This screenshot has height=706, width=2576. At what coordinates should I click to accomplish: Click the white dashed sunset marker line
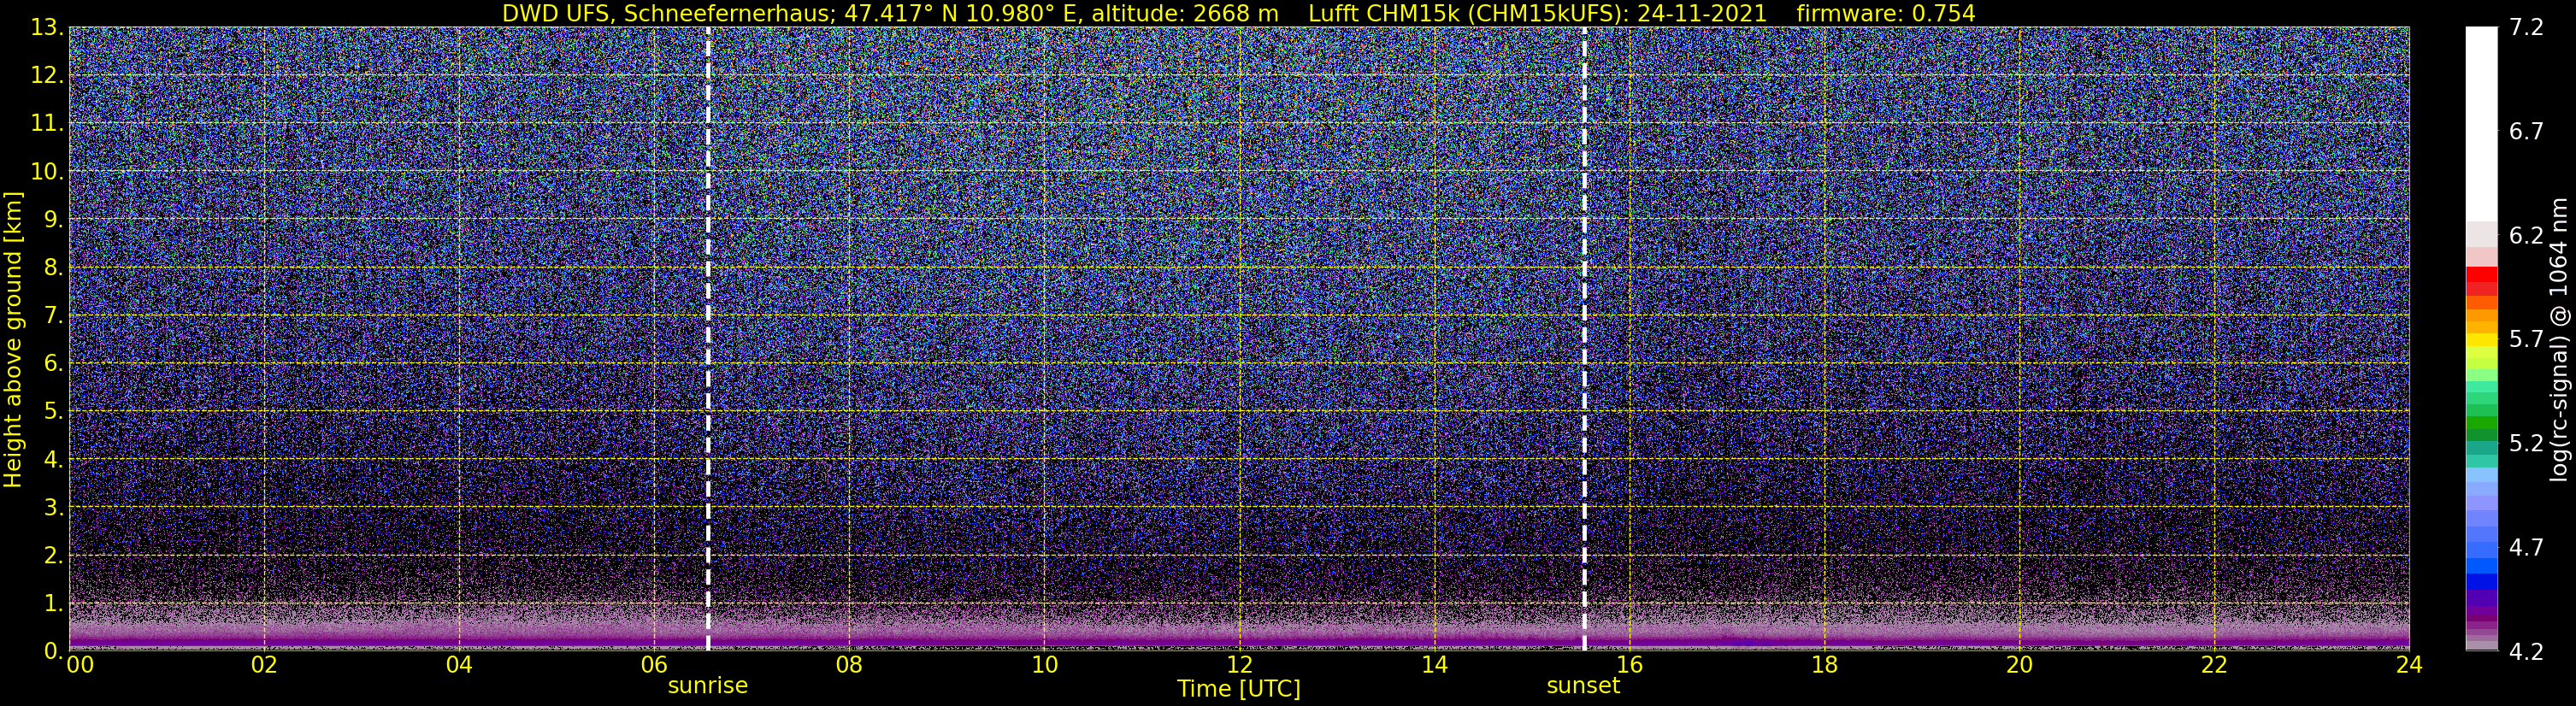tap(1584, 339)
